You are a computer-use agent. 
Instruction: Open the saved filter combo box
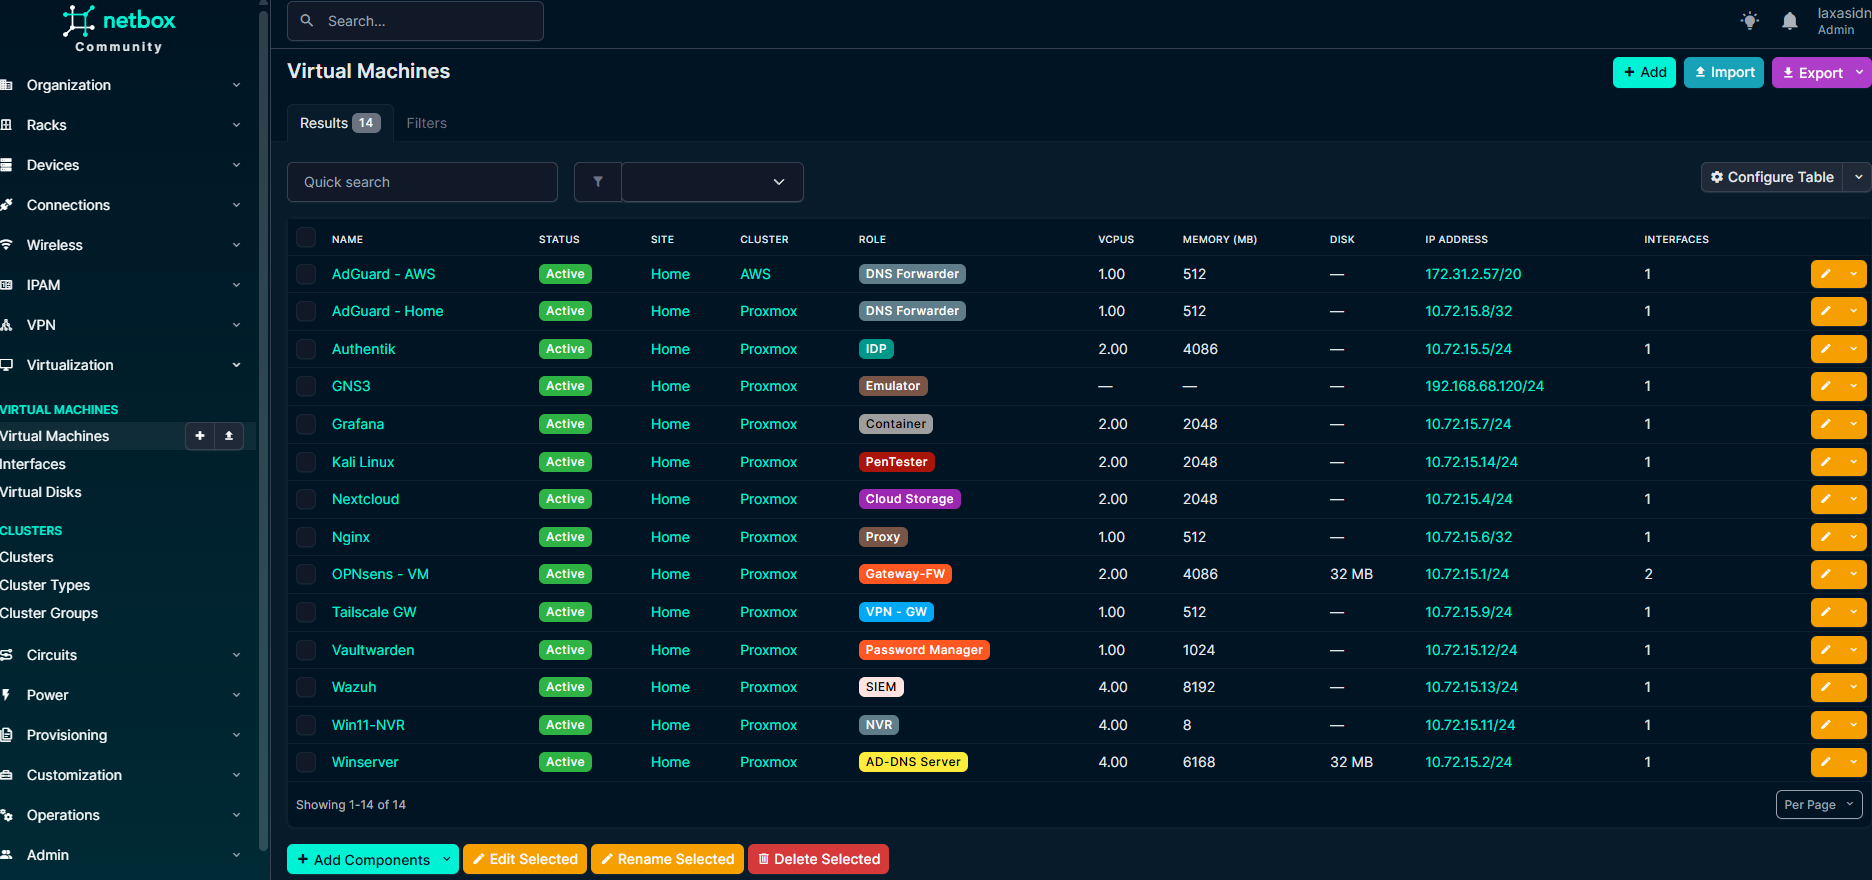coord(712,182)
